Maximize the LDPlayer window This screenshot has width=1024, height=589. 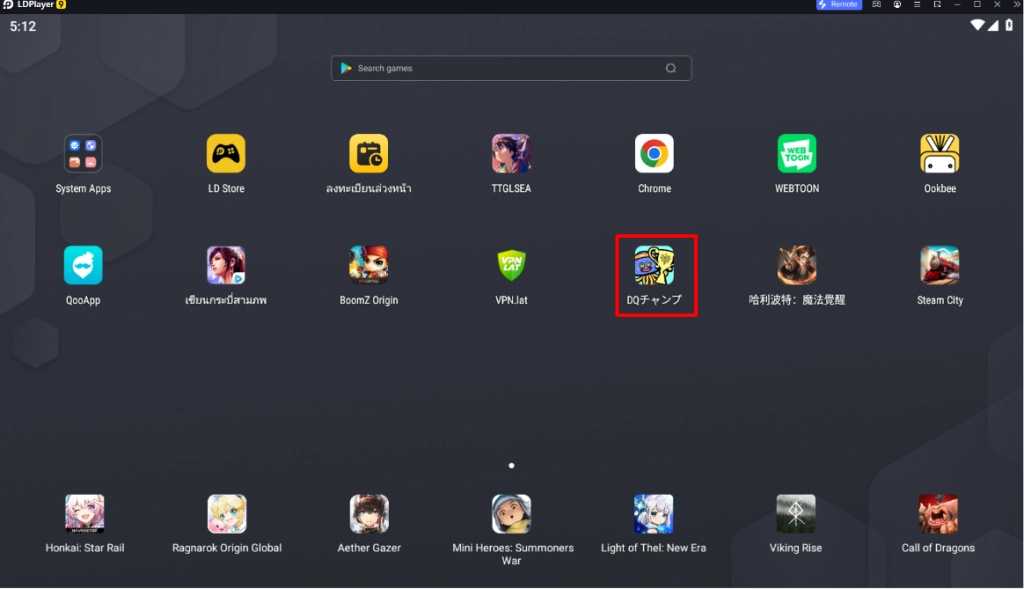pyautogui.click(x=978, y=5)
